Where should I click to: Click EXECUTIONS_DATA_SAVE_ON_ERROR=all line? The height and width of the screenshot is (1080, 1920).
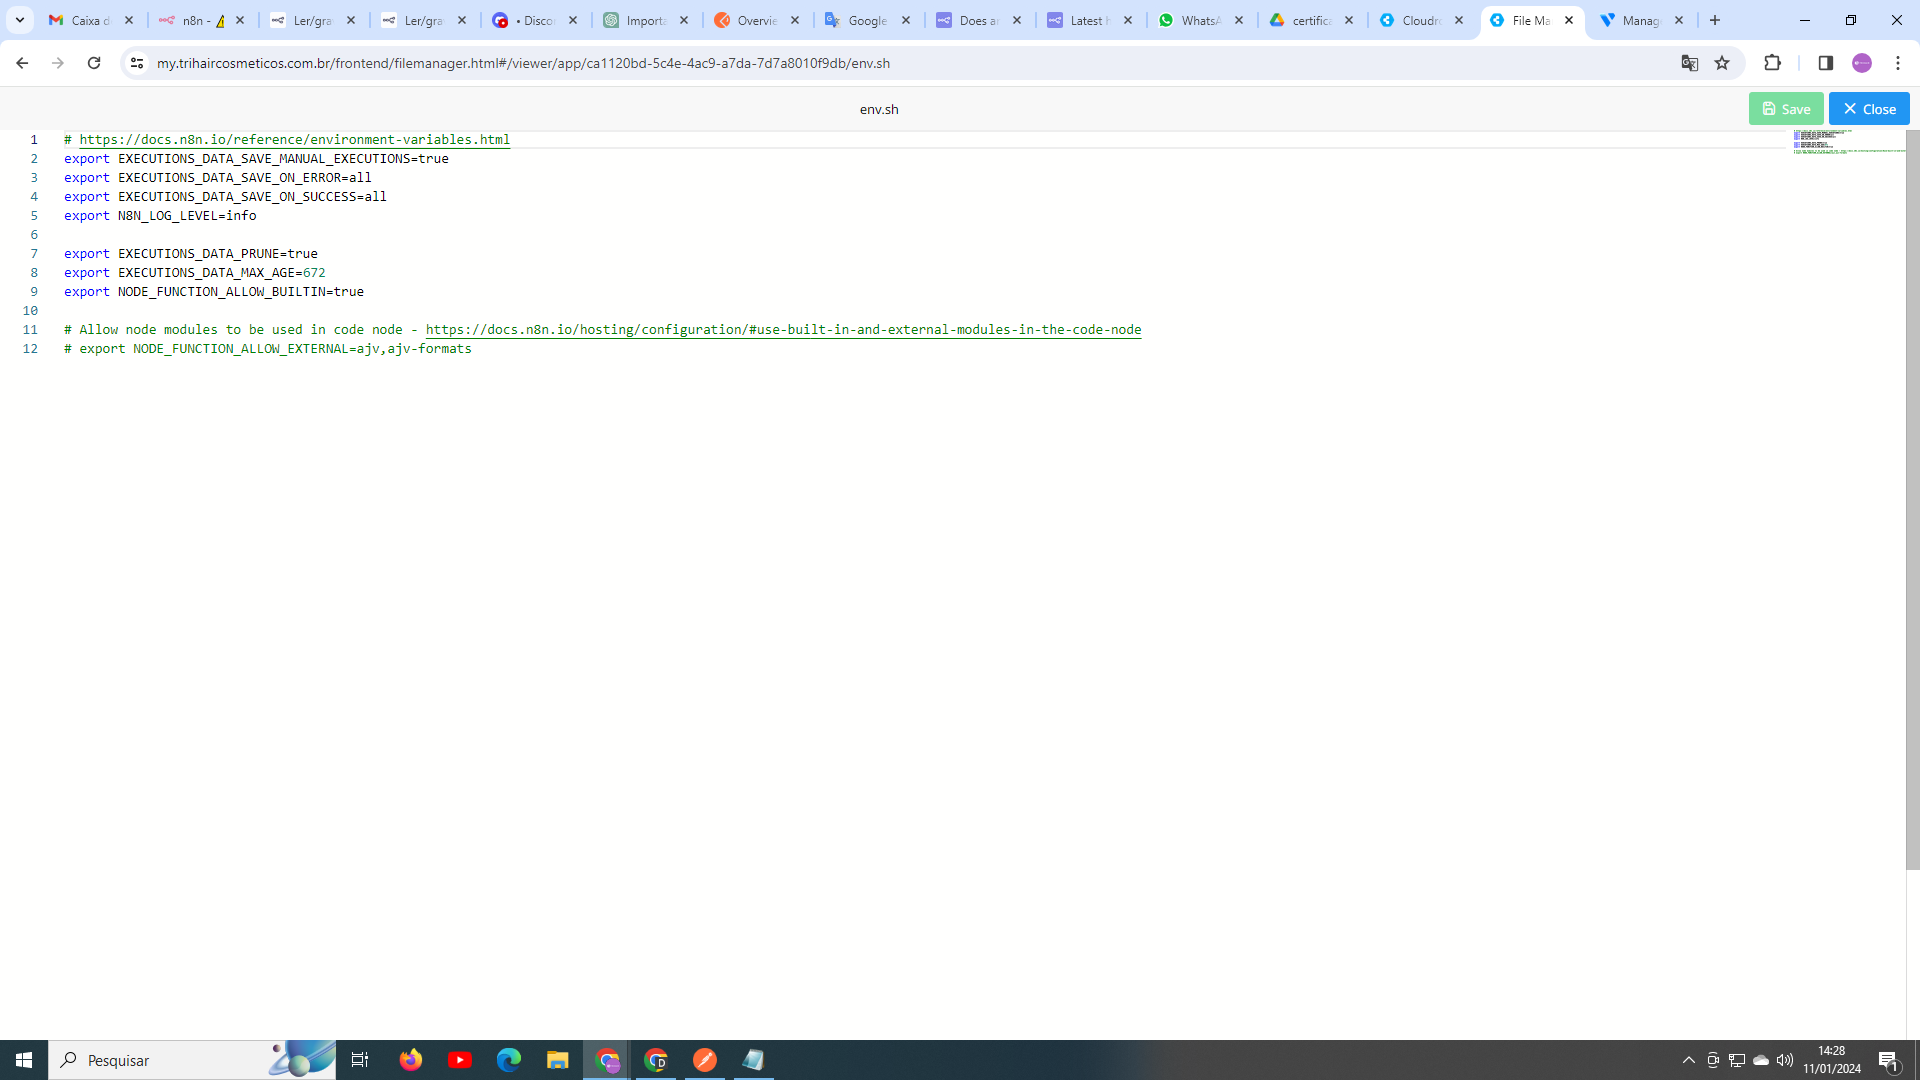pos(218,178)
